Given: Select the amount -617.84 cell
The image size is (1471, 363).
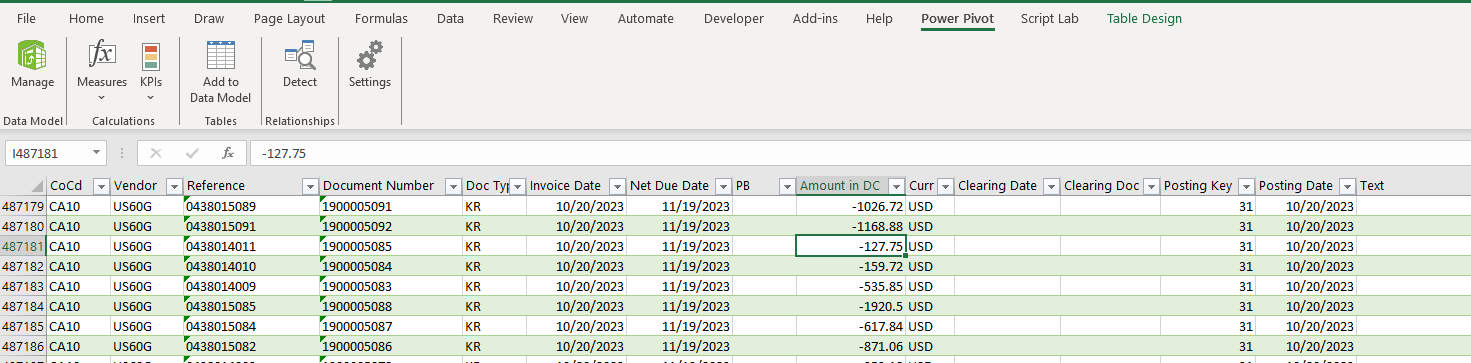Looking at the screenshot, I should [851, 326].
